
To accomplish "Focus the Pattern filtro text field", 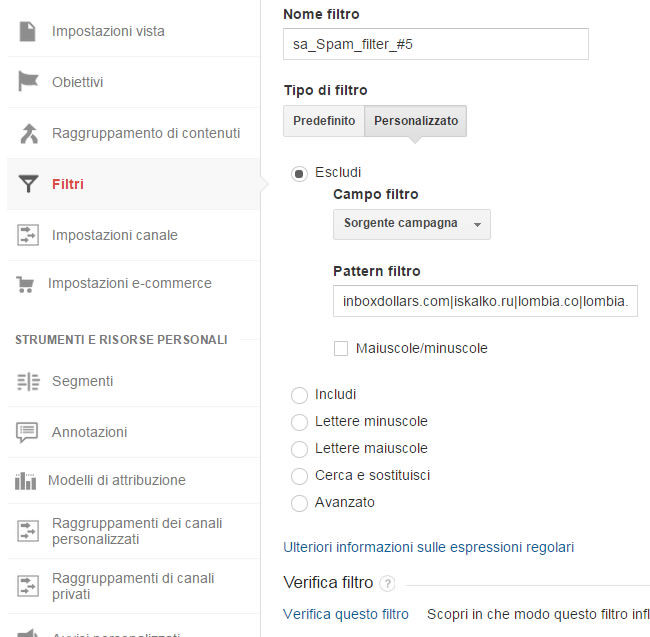I will pos(485,301).
